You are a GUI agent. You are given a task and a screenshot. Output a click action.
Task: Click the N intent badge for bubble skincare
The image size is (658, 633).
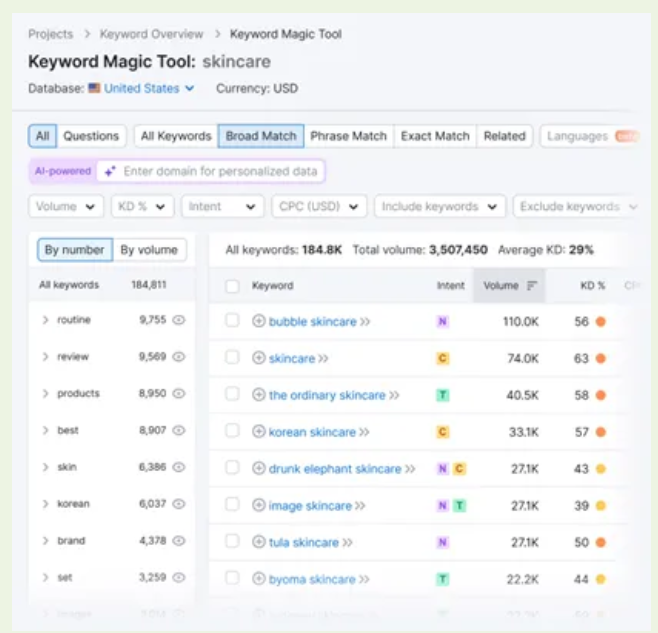[442, 322]
